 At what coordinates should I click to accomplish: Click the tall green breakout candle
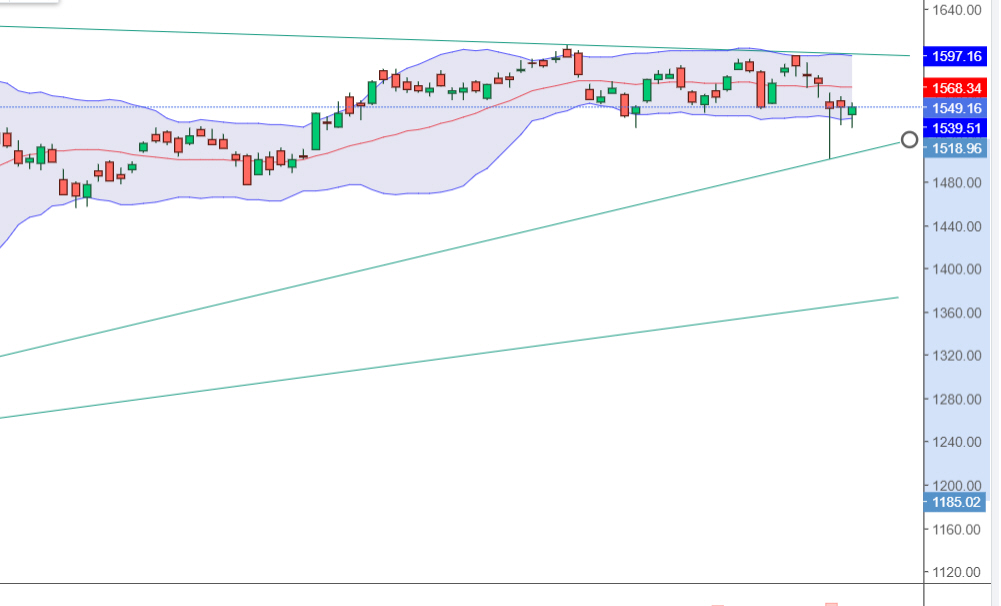coord(316,131)
